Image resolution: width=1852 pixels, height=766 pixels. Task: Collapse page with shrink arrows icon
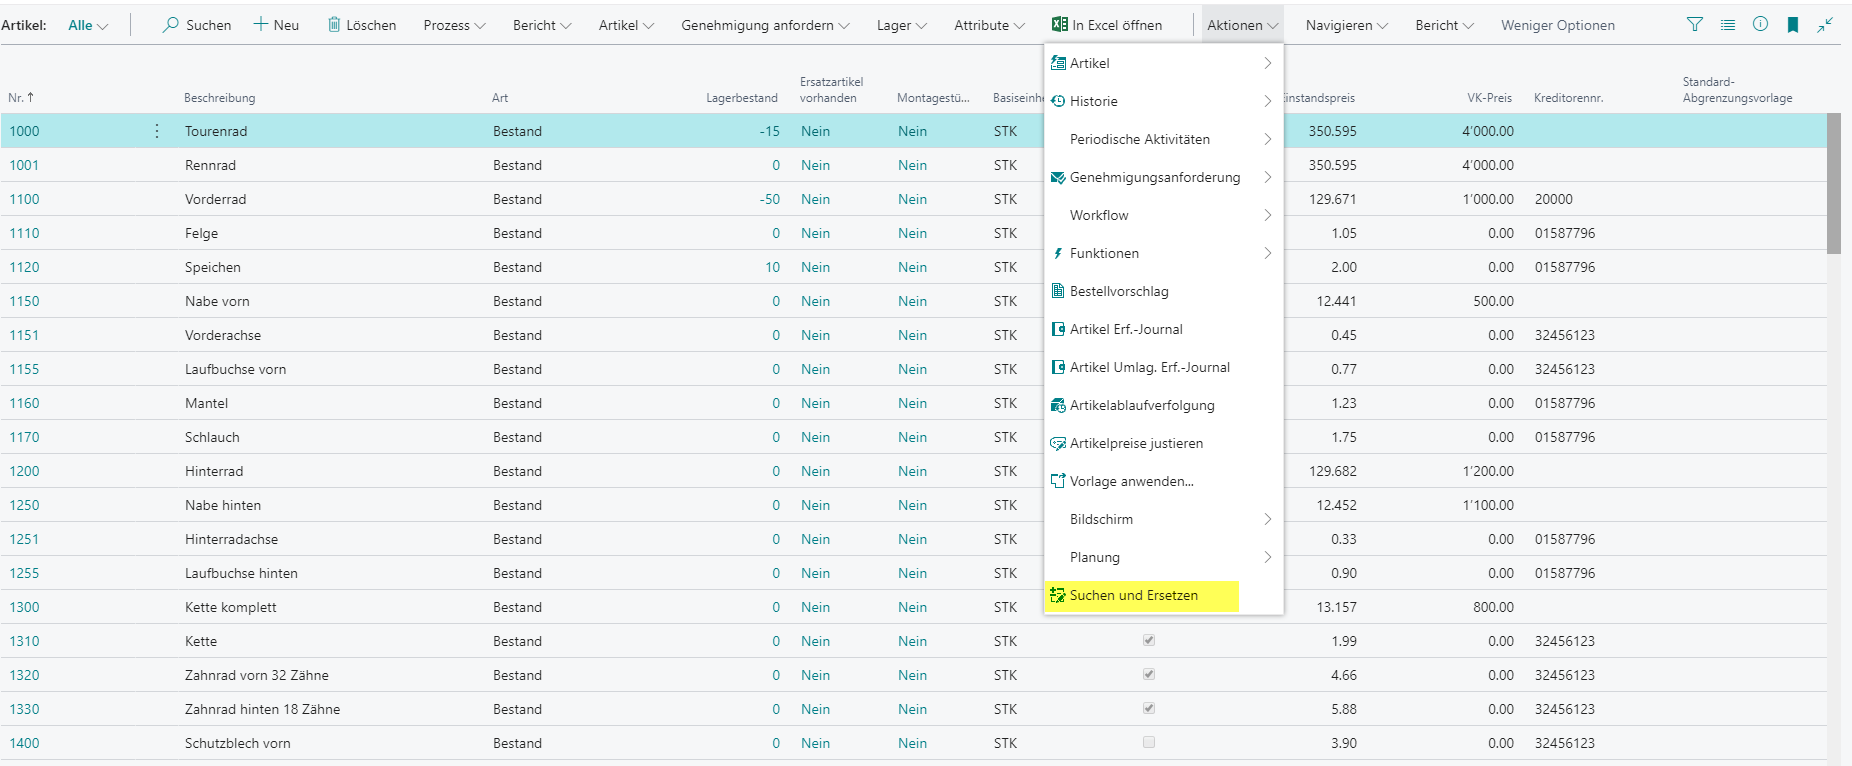pyautogui.click(x=1825, y=25)
